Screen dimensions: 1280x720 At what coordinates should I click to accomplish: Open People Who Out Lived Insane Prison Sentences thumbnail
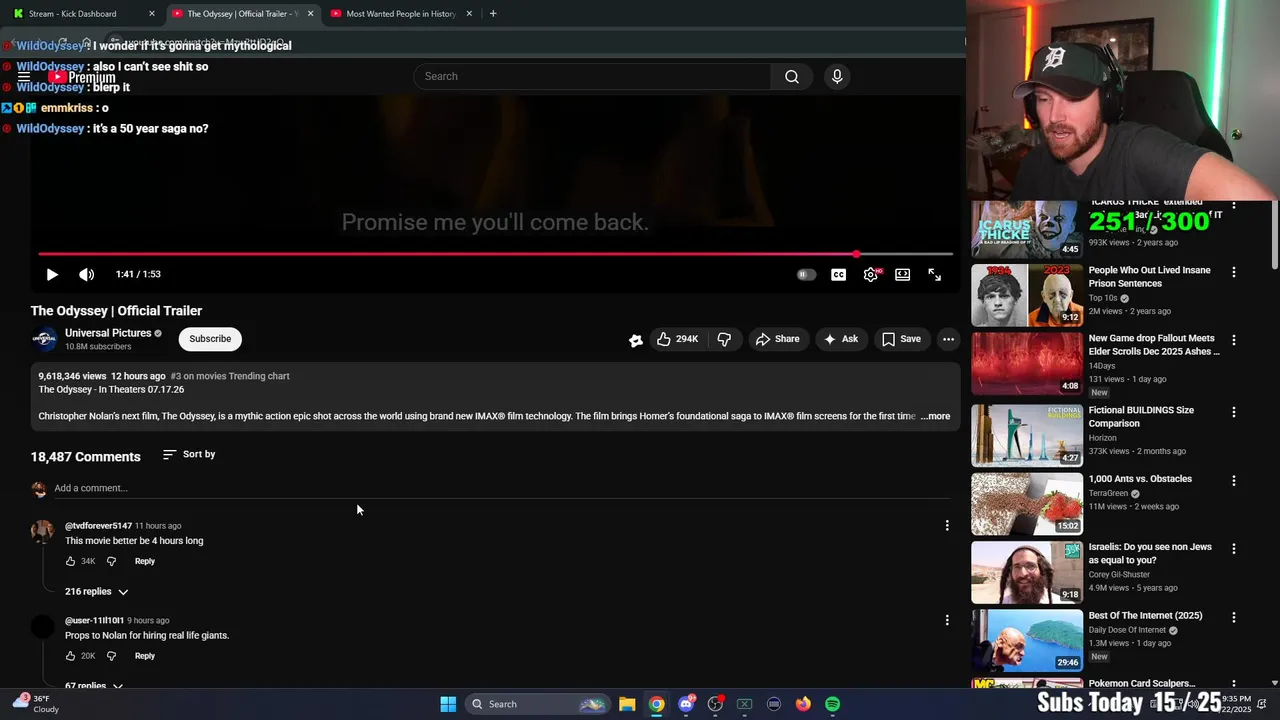pyautogui.click(x=1027, y=295)
